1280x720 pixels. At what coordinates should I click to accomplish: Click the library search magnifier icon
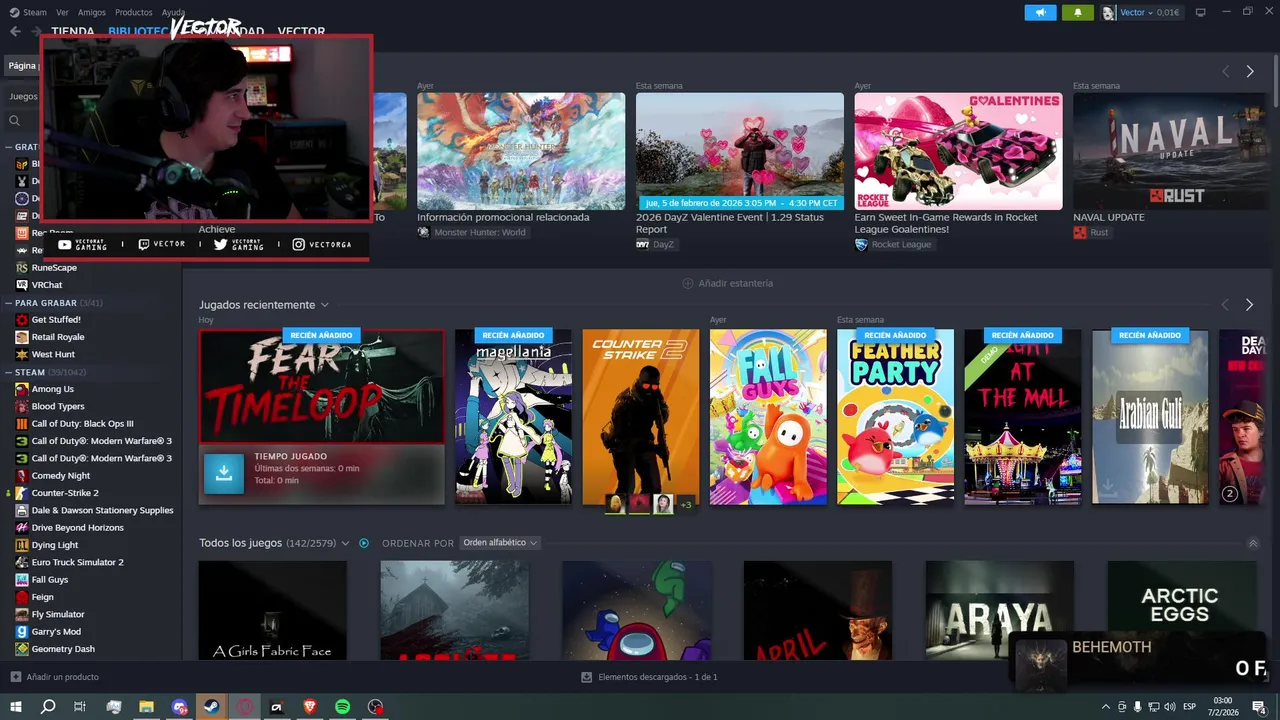[x=15, y=121]
